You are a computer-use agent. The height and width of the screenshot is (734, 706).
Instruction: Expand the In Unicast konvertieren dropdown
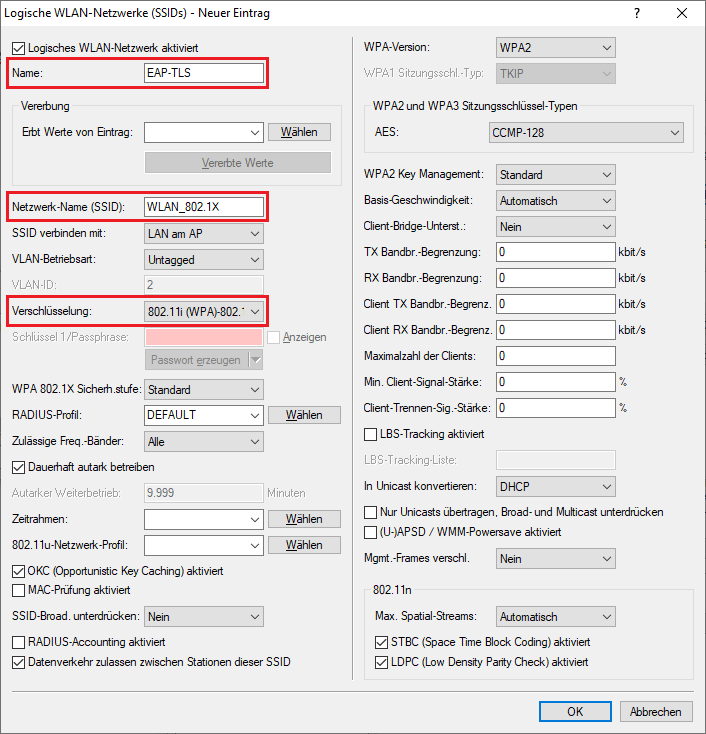coord(555,486)
